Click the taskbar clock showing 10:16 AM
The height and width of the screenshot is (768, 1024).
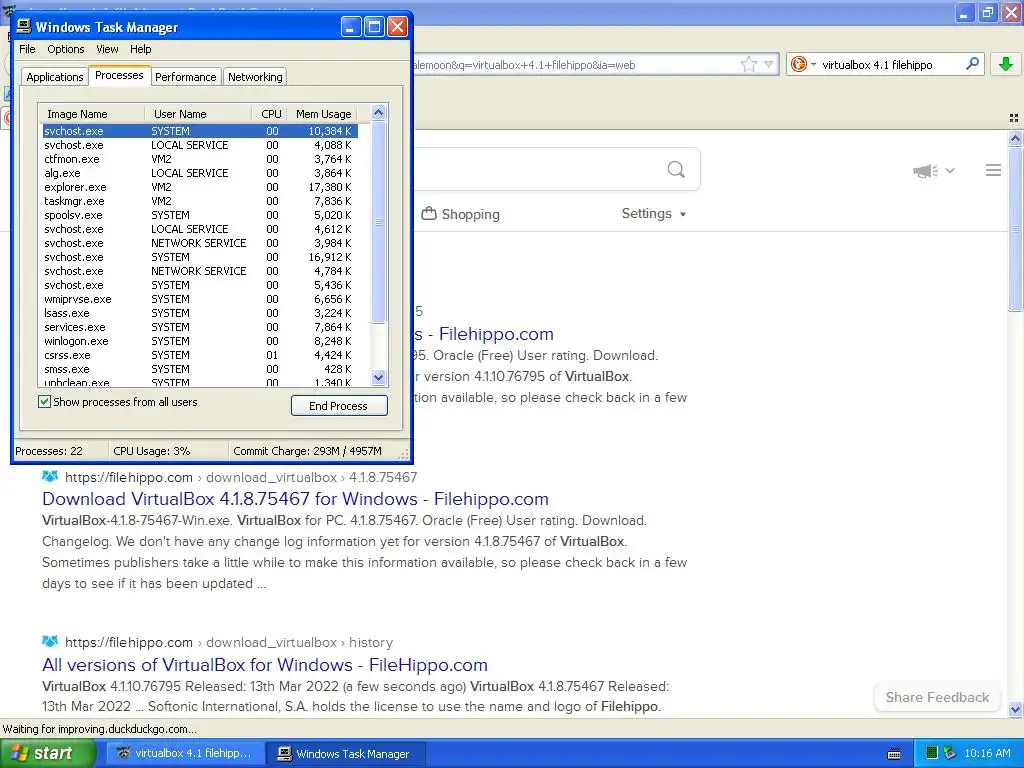(x=987, y=754)
